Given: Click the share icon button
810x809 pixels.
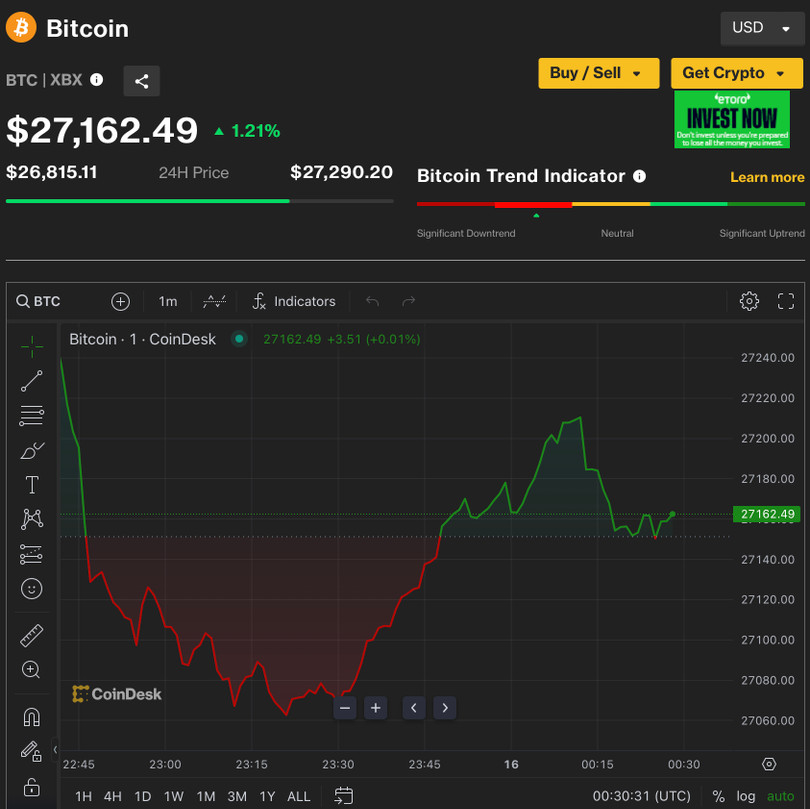Looking at the screenshot, I should [x=141, y=81].
